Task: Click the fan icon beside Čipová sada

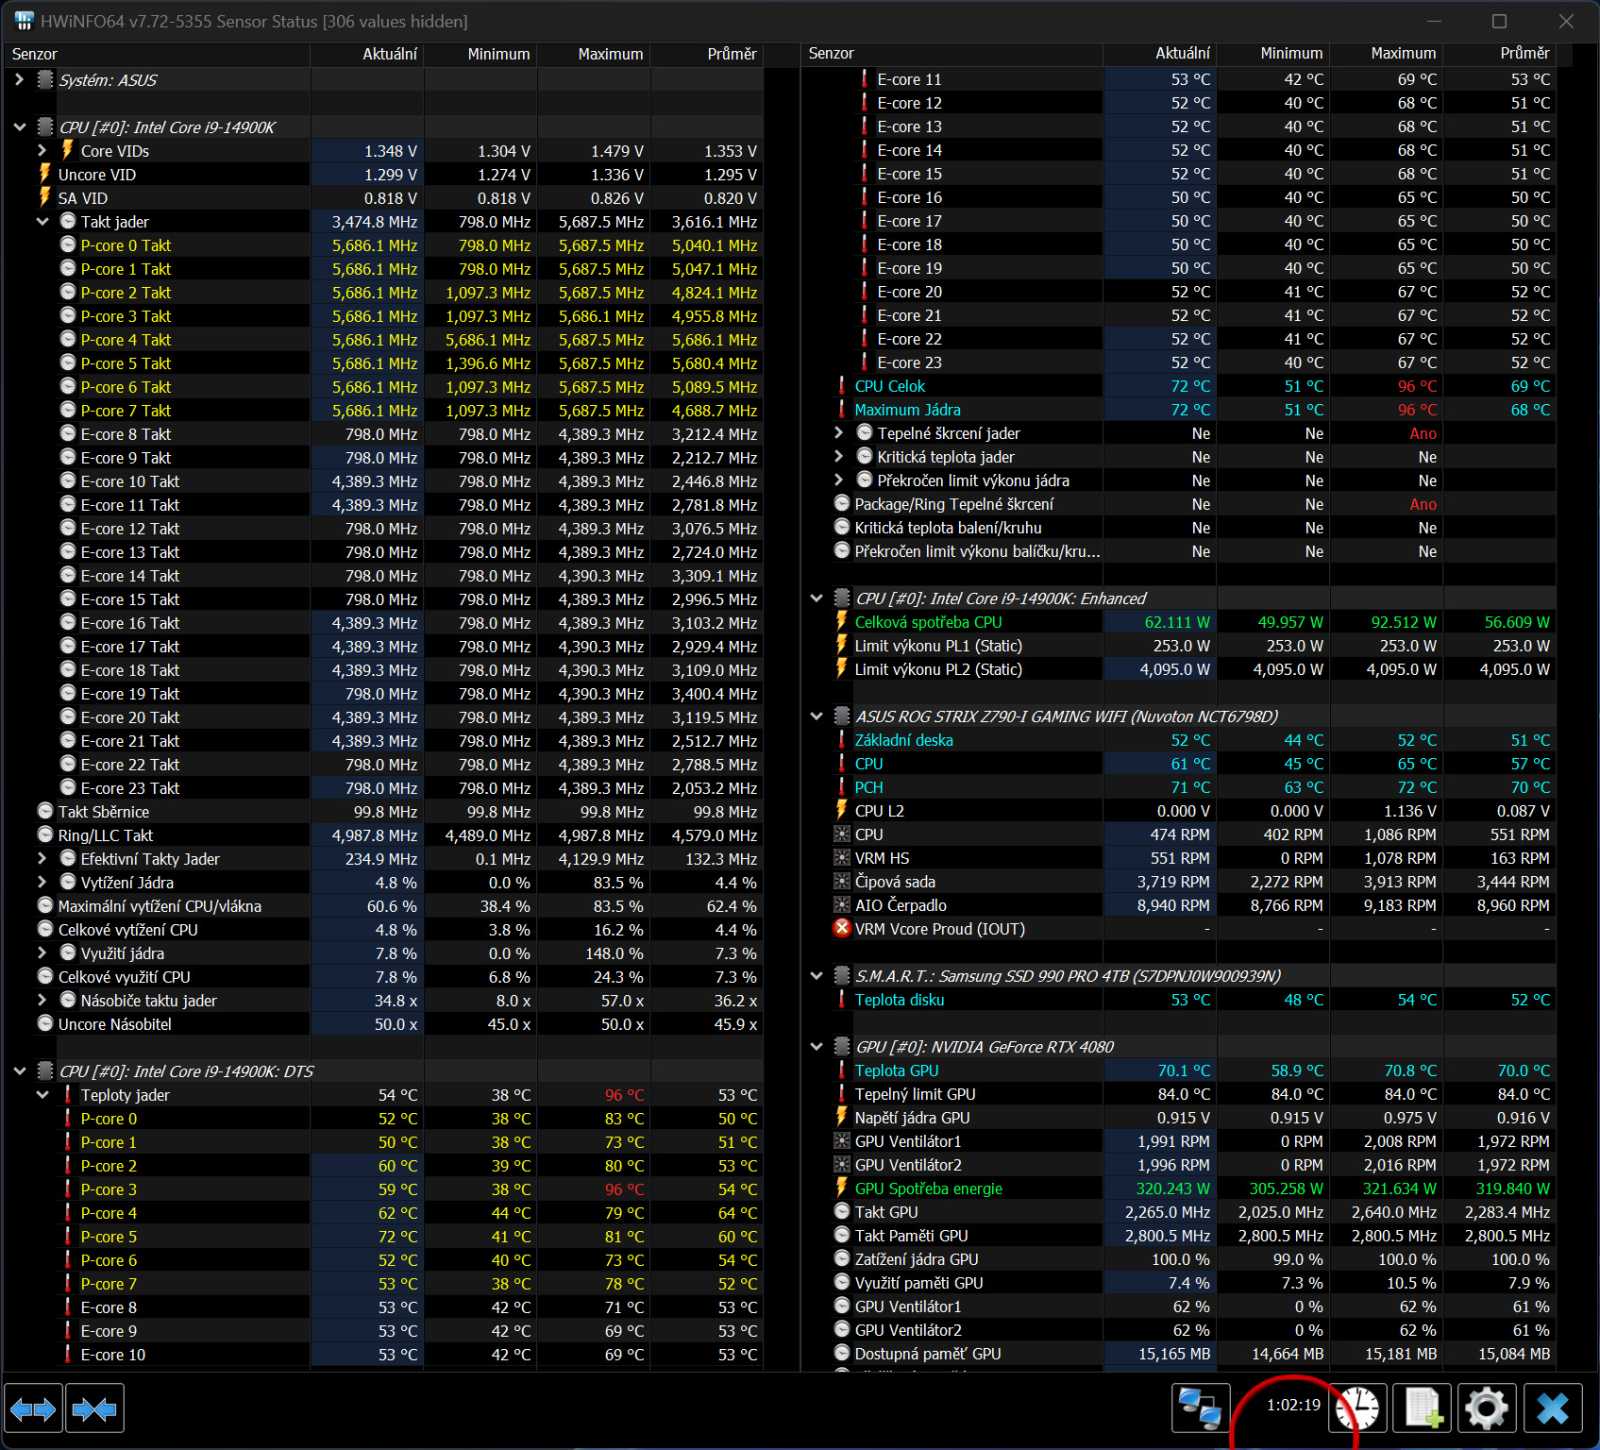Action: click(842, 881)
